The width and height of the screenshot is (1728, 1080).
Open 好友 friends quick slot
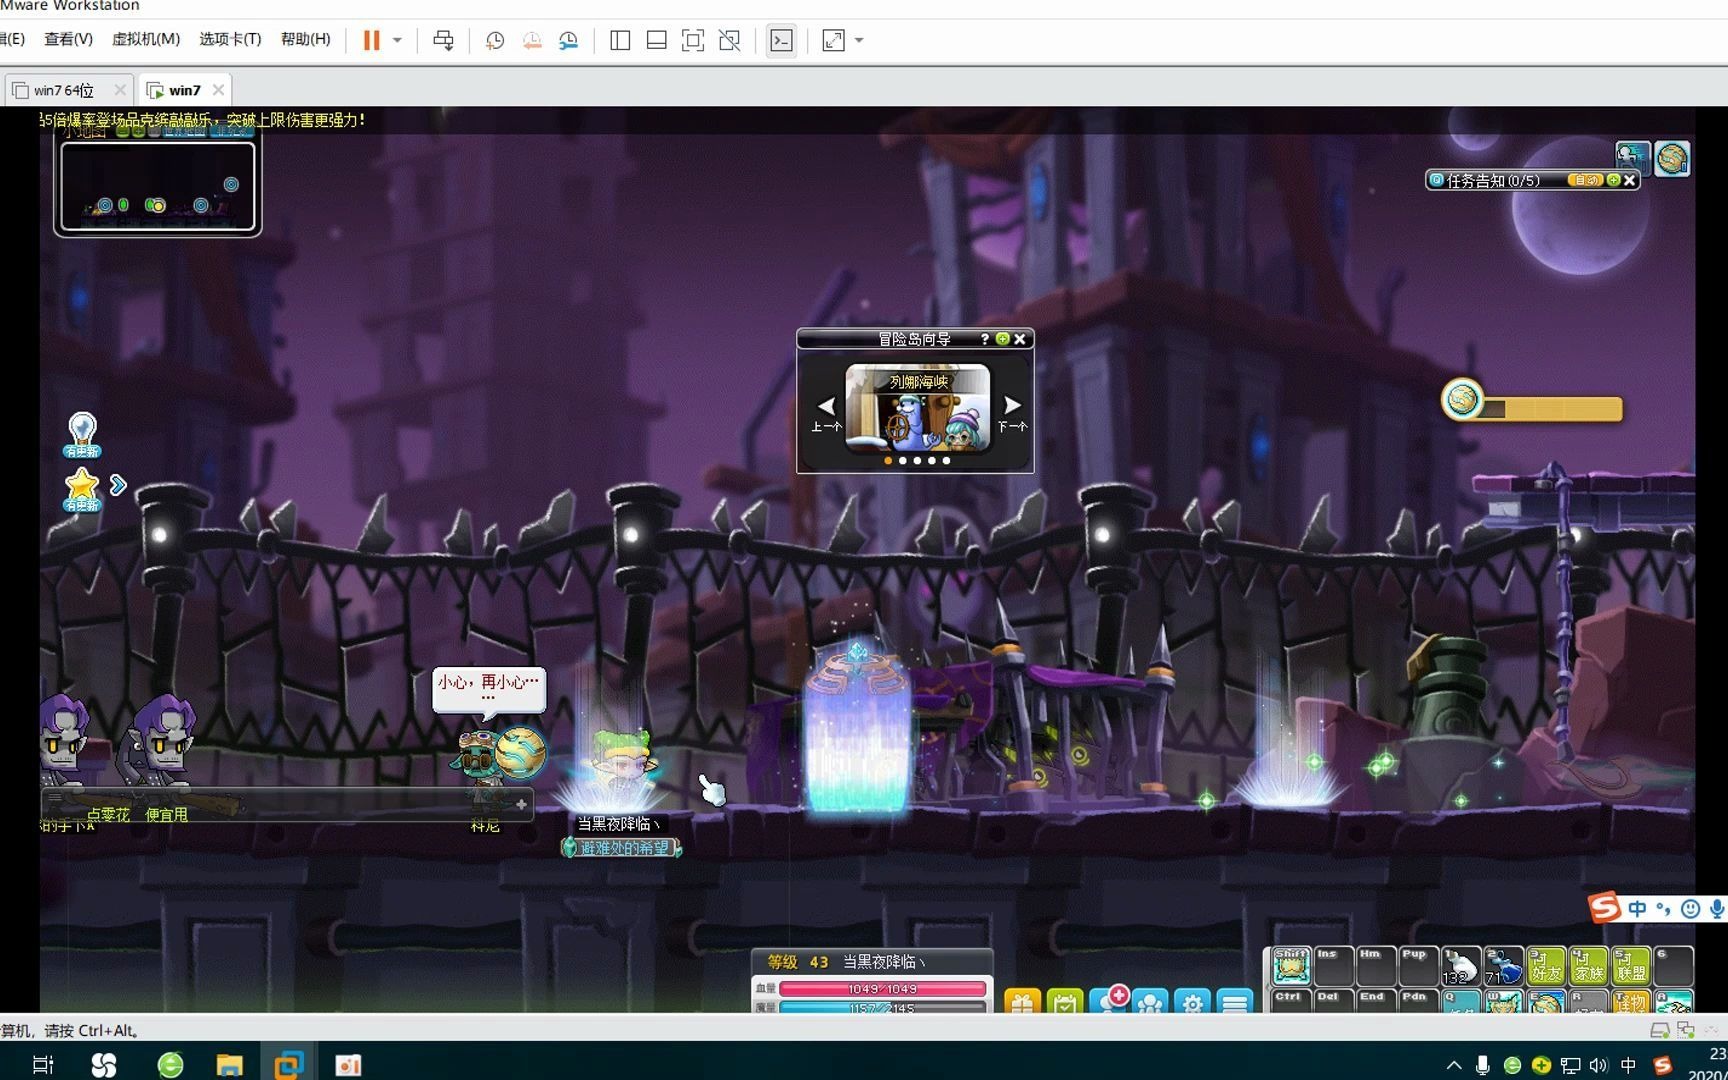1546,966
